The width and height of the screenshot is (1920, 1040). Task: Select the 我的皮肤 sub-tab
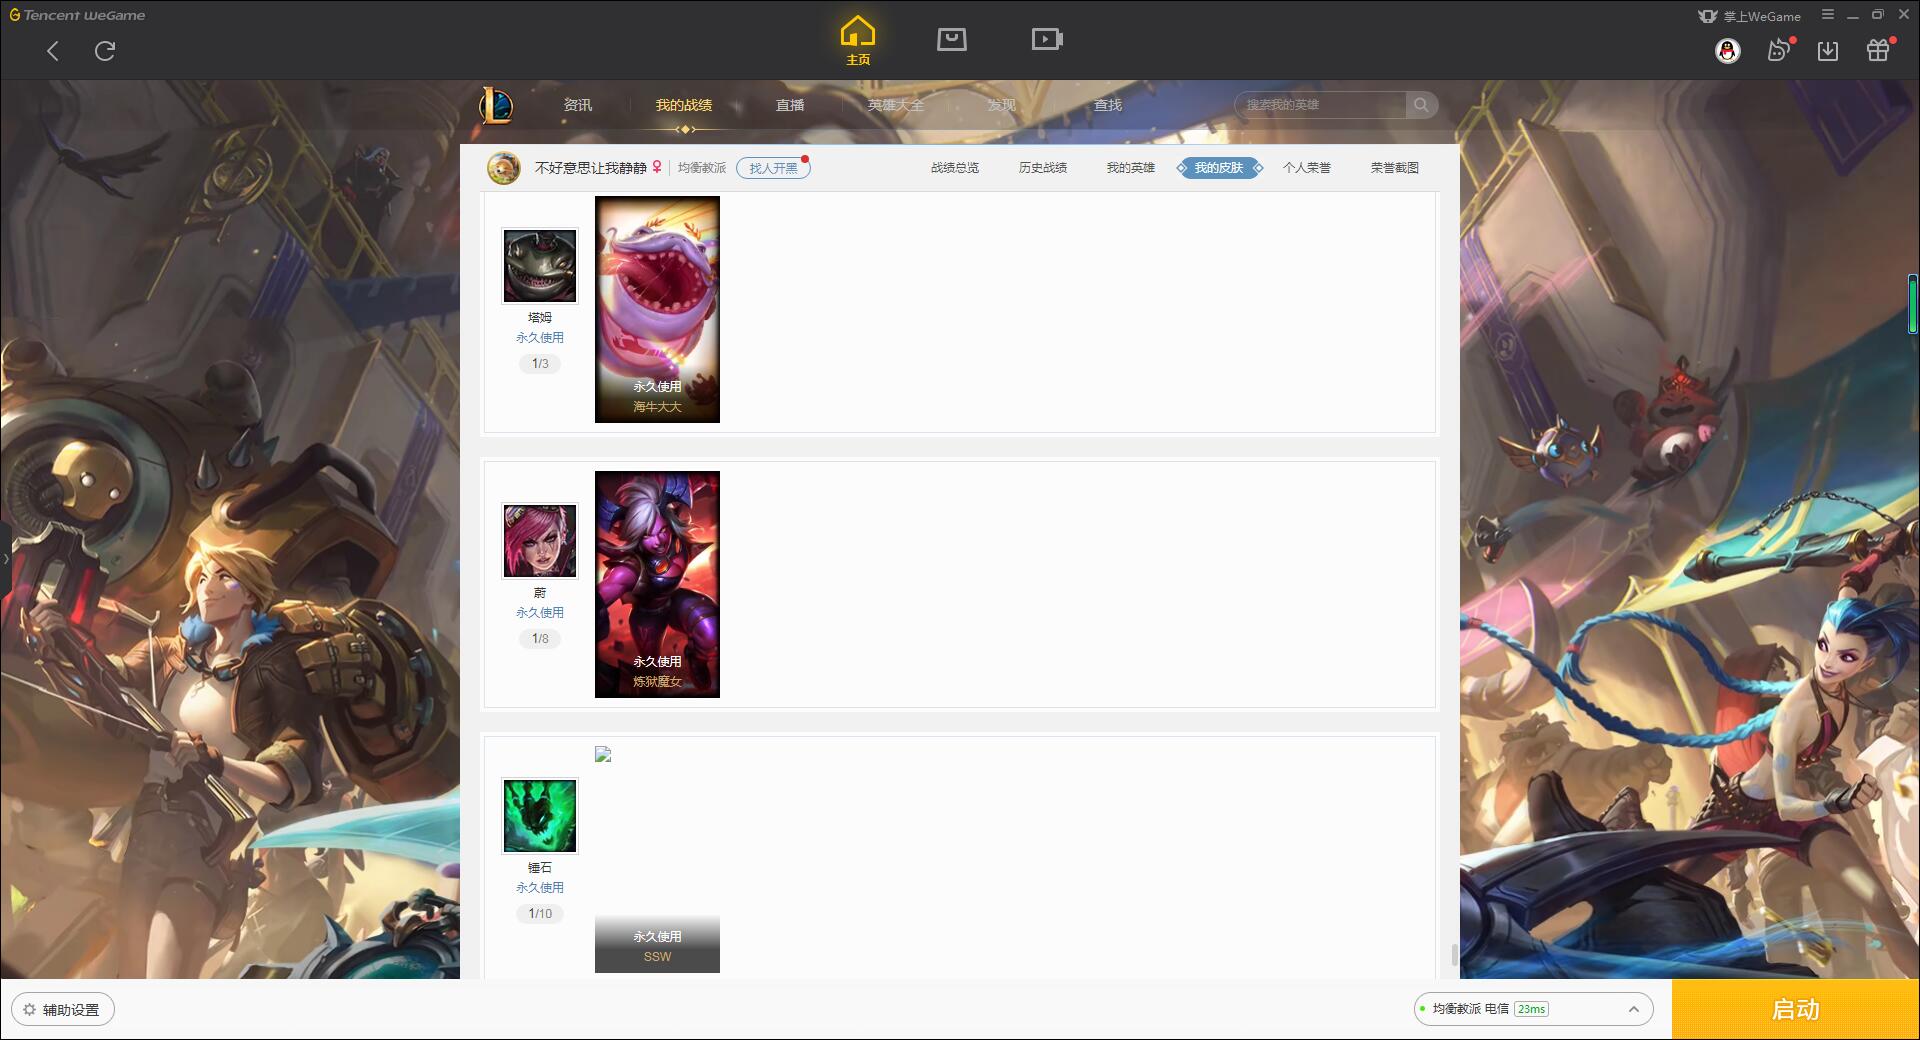point(1219,168)
